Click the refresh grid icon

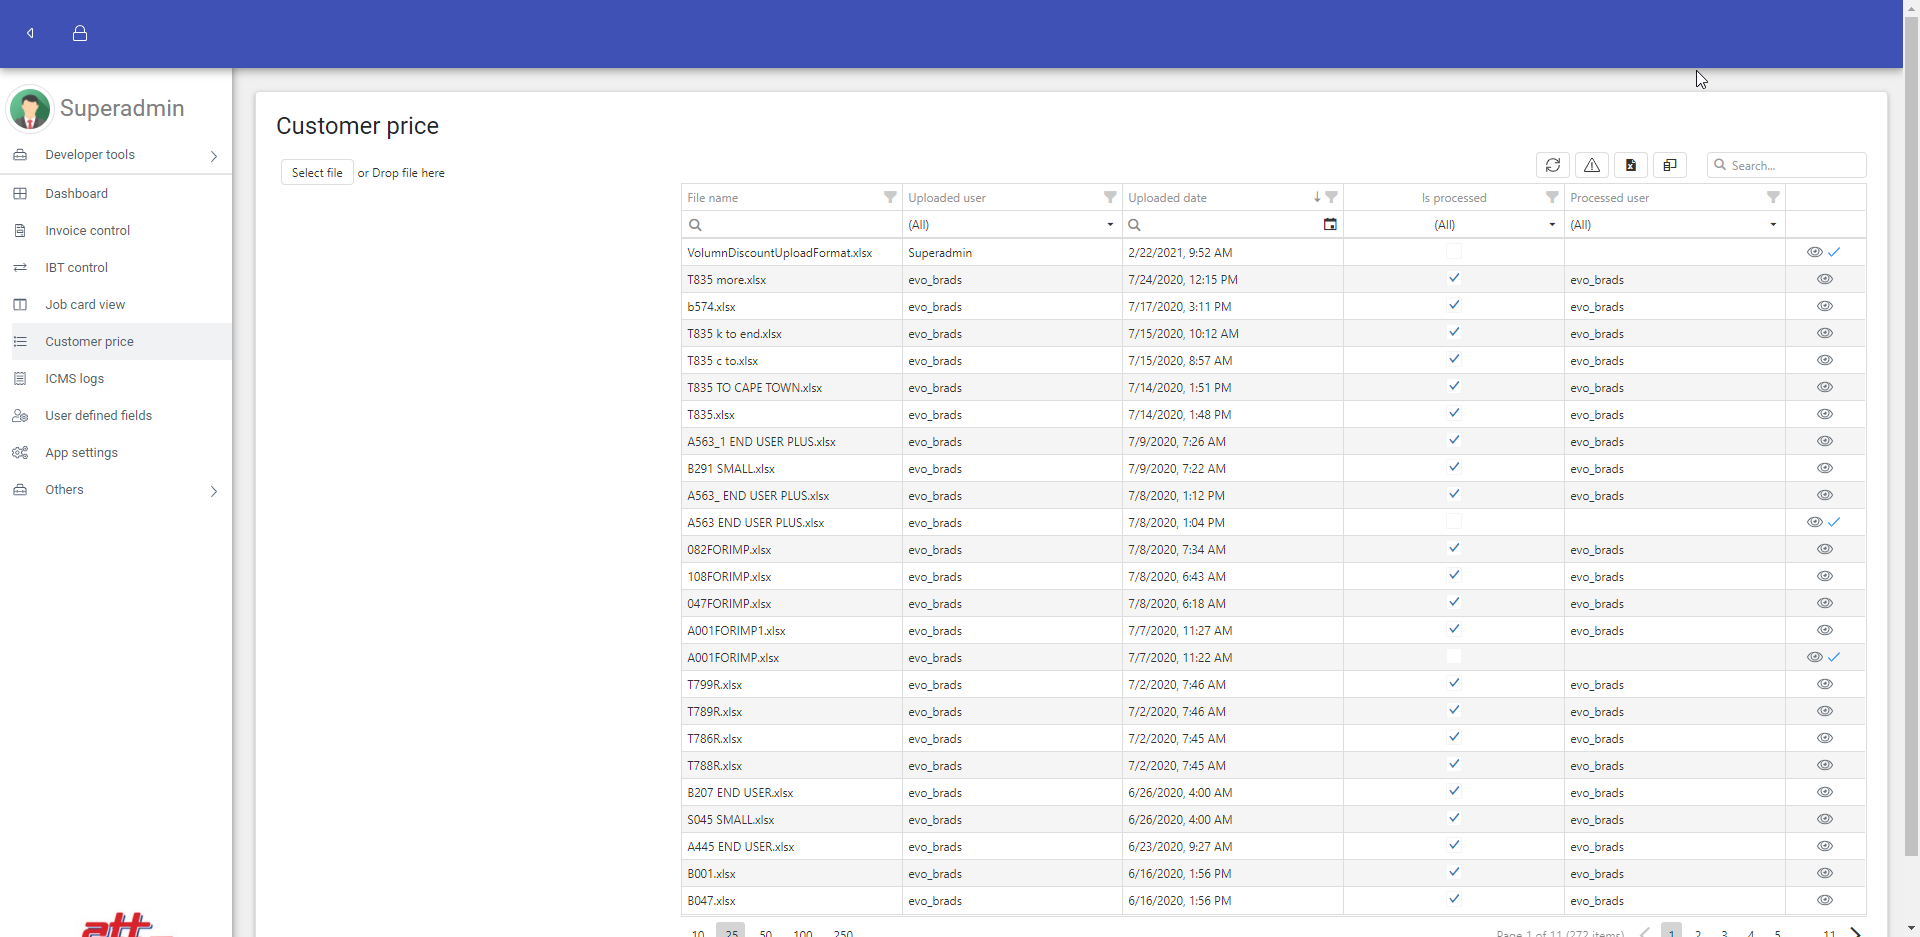(1552, 165)
